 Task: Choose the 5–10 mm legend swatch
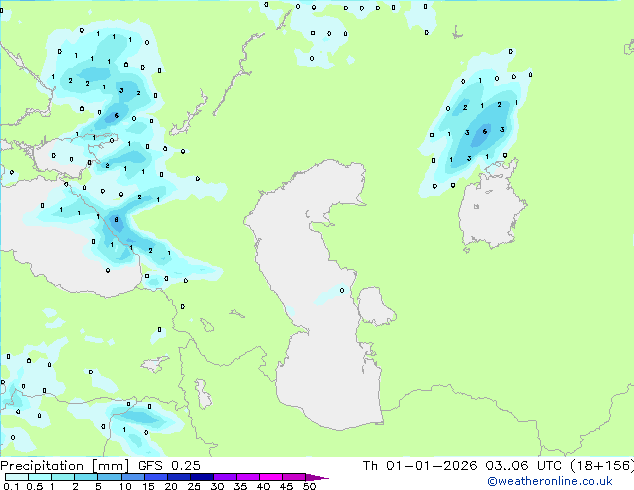[109, 477]
